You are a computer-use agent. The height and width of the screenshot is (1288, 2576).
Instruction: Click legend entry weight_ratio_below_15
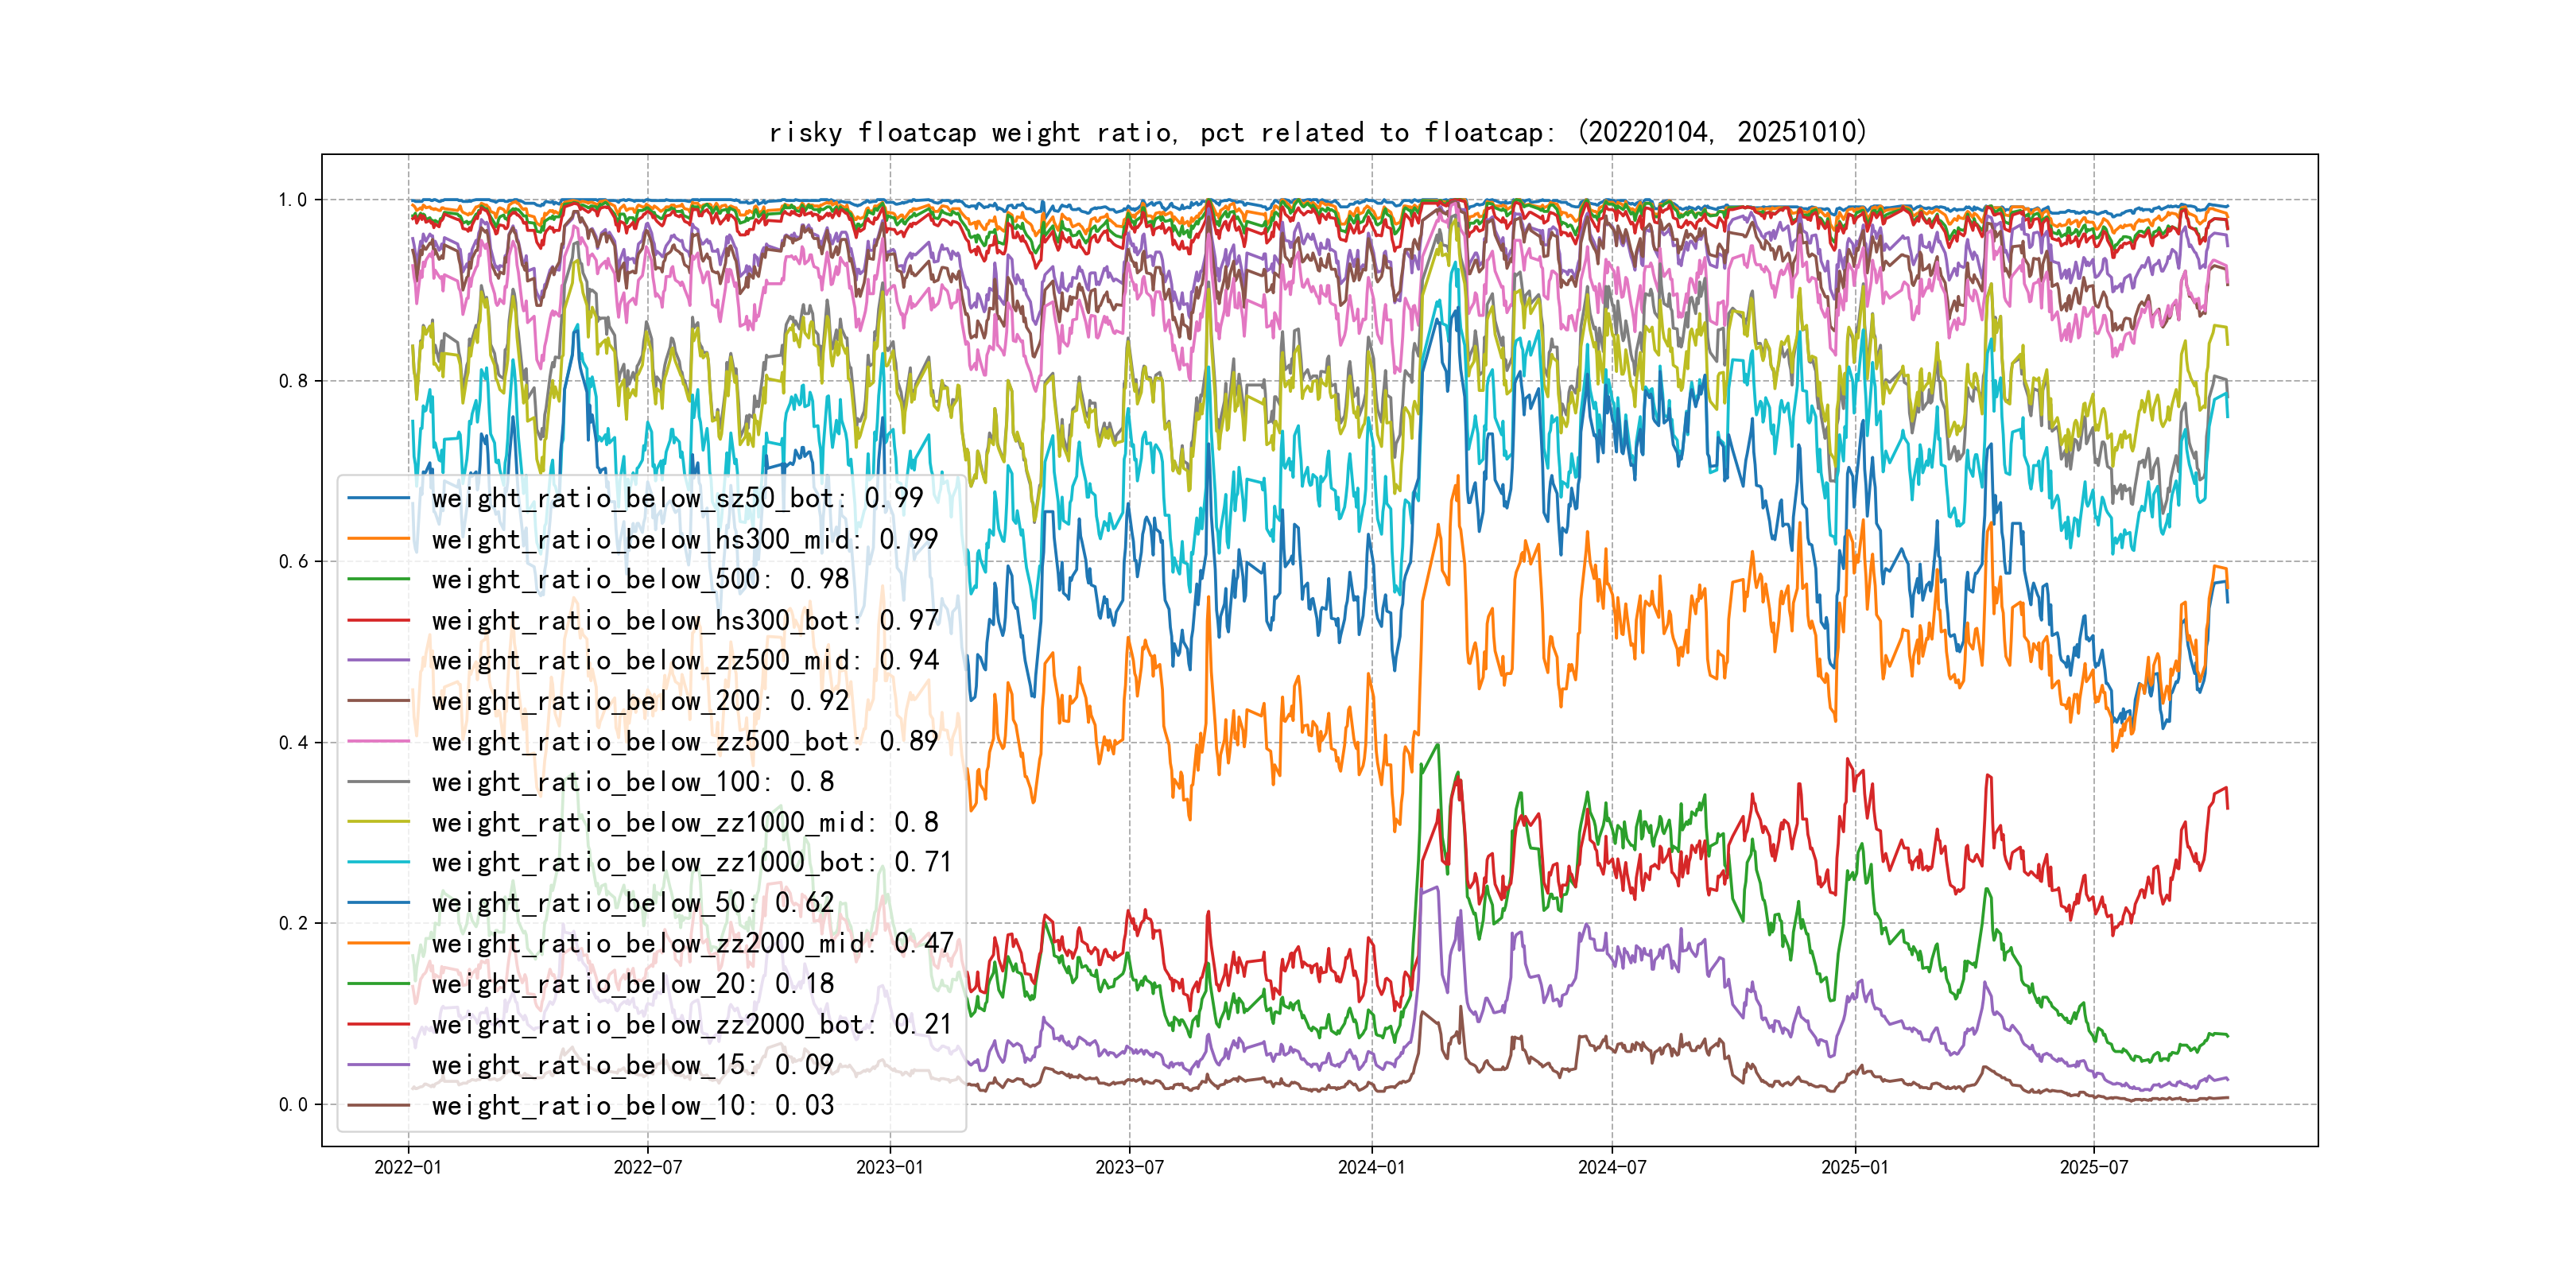tap(632, 1065)
